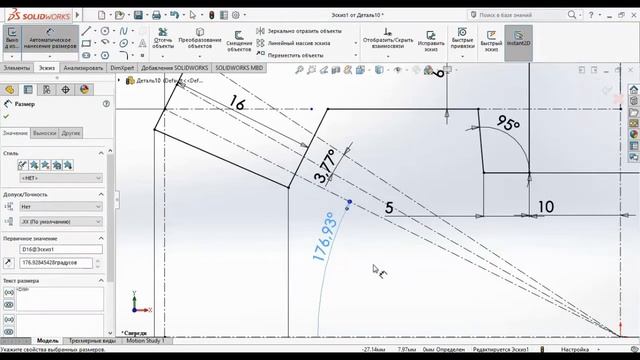Open the dropdown arrow under Smart Dimension
This screenshot has height=360, width=640.
click(x=50, y=56)
